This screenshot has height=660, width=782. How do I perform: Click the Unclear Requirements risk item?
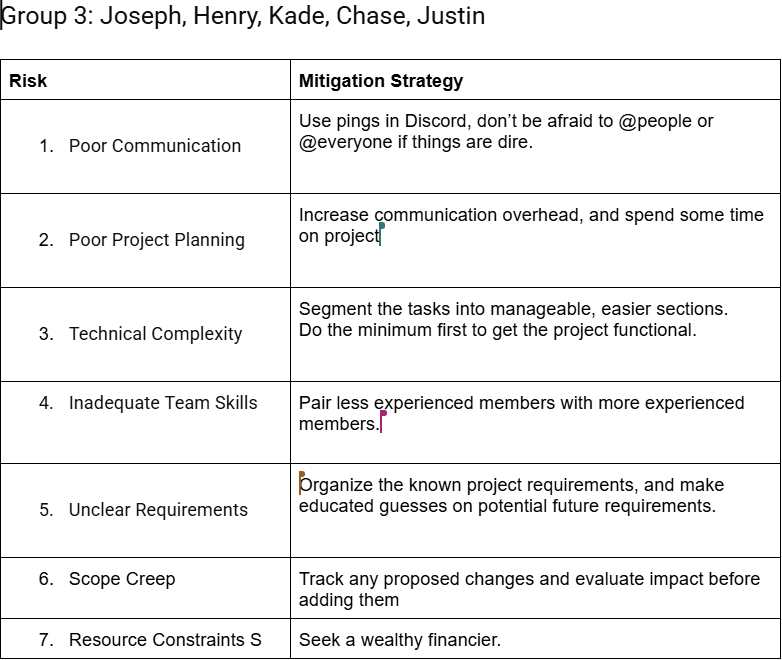point(158,510)
